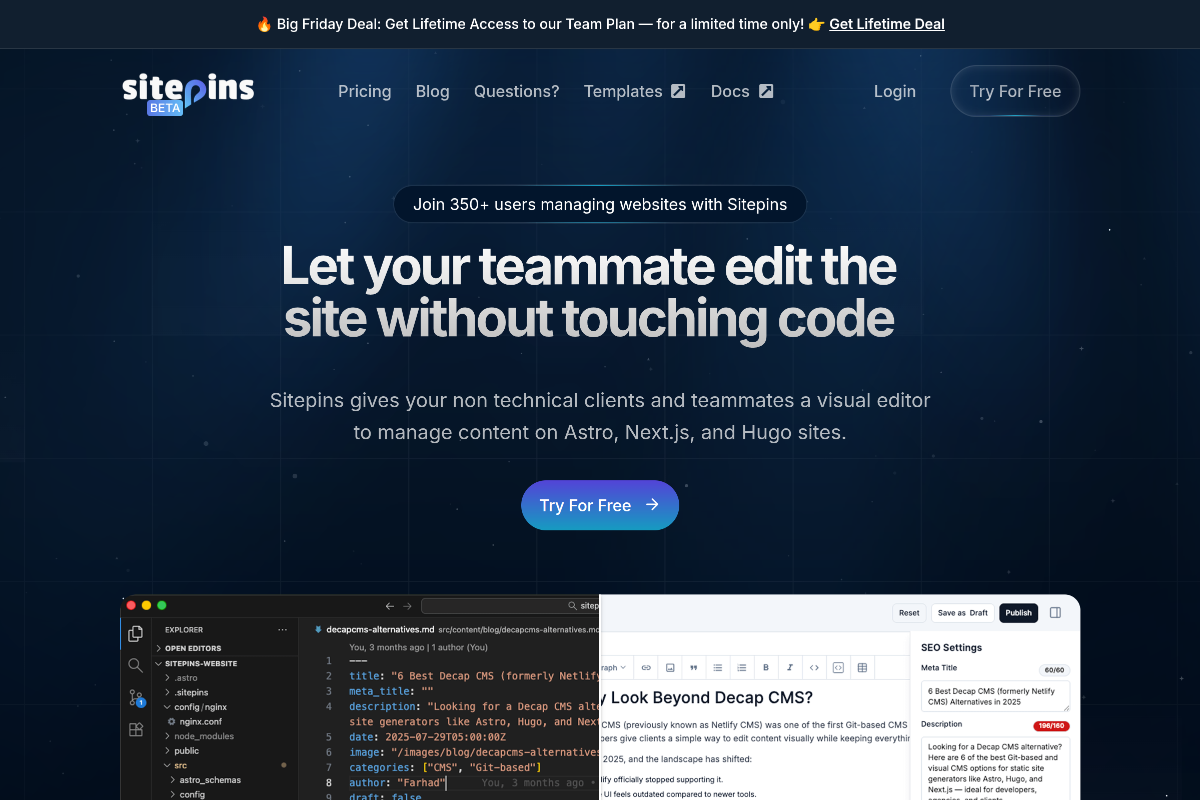The image size is (1200, 800).
Task: Insert link using the editor link icon
Action: [x=646, y=667]
